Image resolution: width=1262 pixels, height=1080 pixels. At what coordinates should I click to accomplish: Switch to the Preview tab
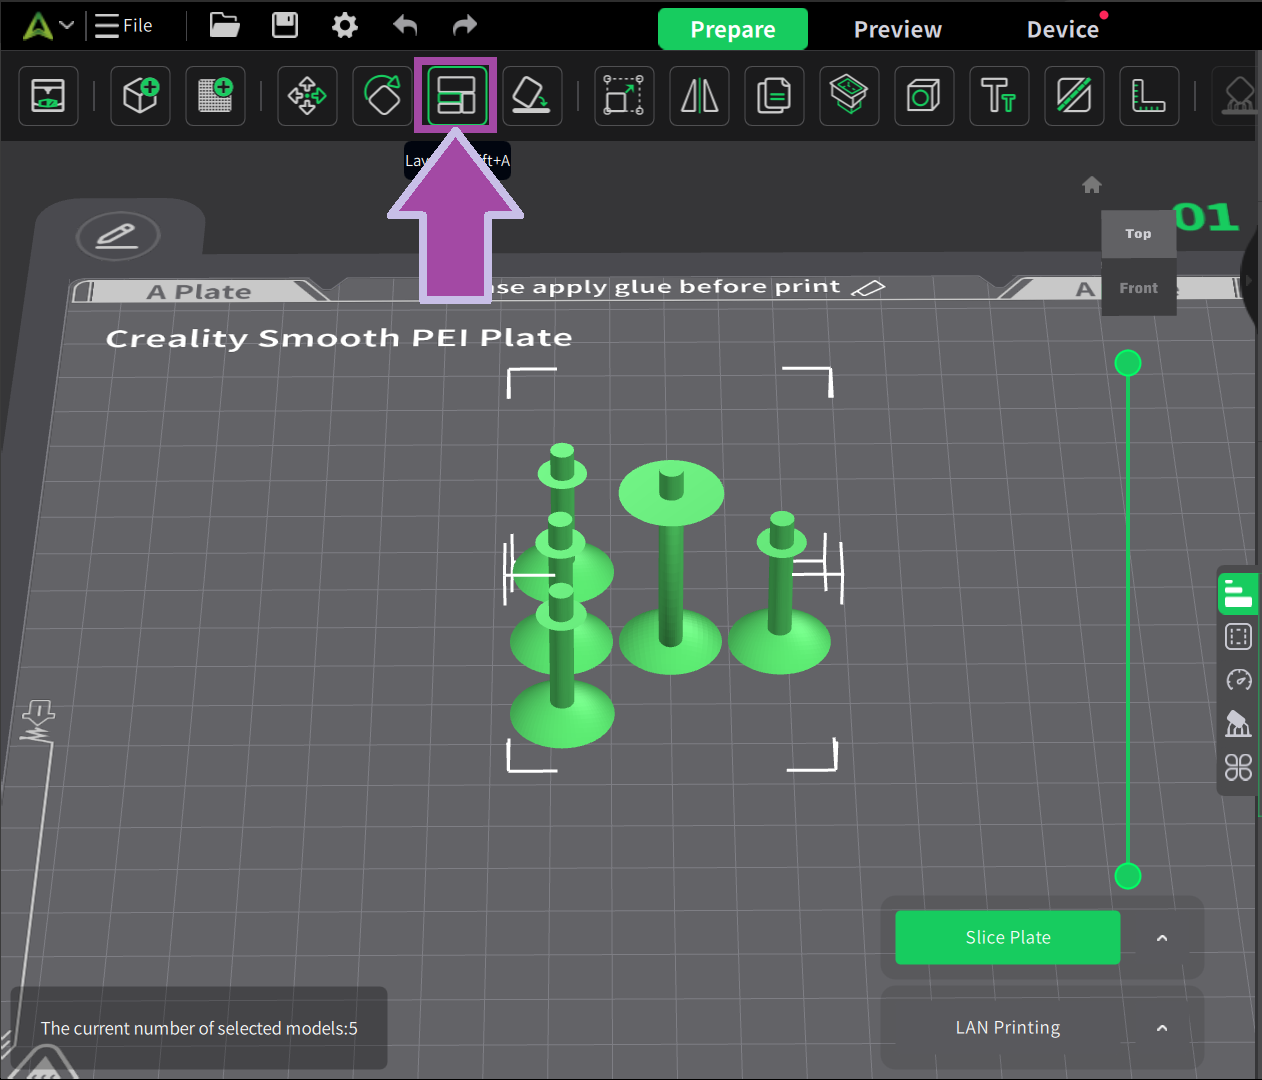(897, 30)
